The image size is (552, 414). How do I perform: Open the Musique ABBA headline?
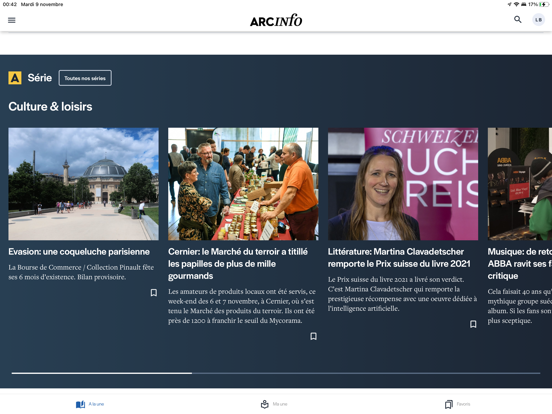520,264
